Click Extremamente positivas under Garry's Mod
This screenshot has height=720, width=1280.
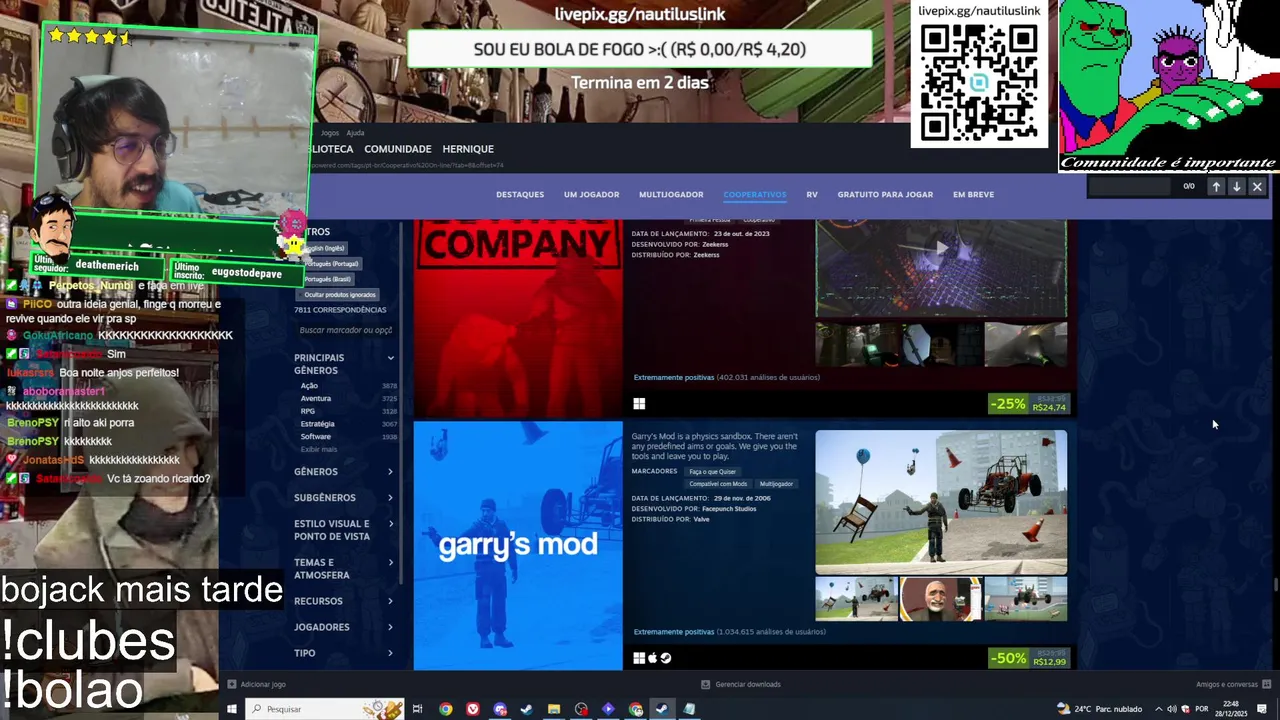point(674,632)
